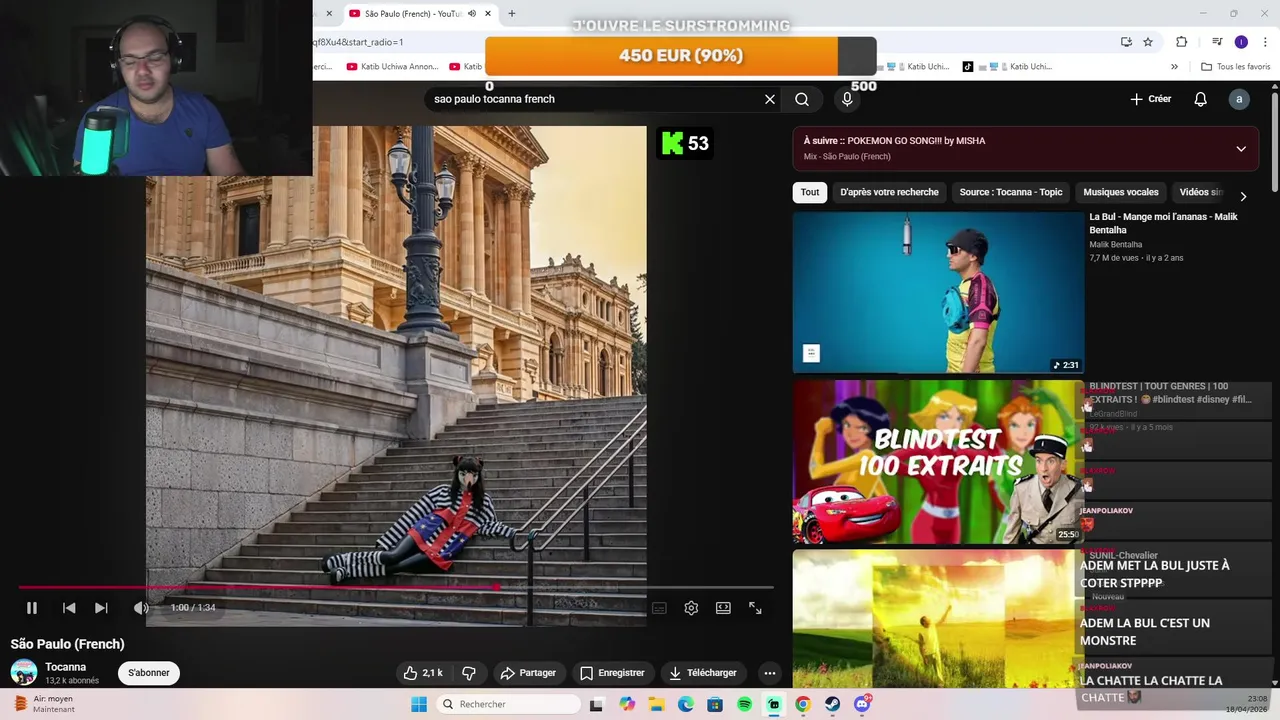
Task: Clear the YouTube search text
Action: pyautogui.click(x=770, y=99)
